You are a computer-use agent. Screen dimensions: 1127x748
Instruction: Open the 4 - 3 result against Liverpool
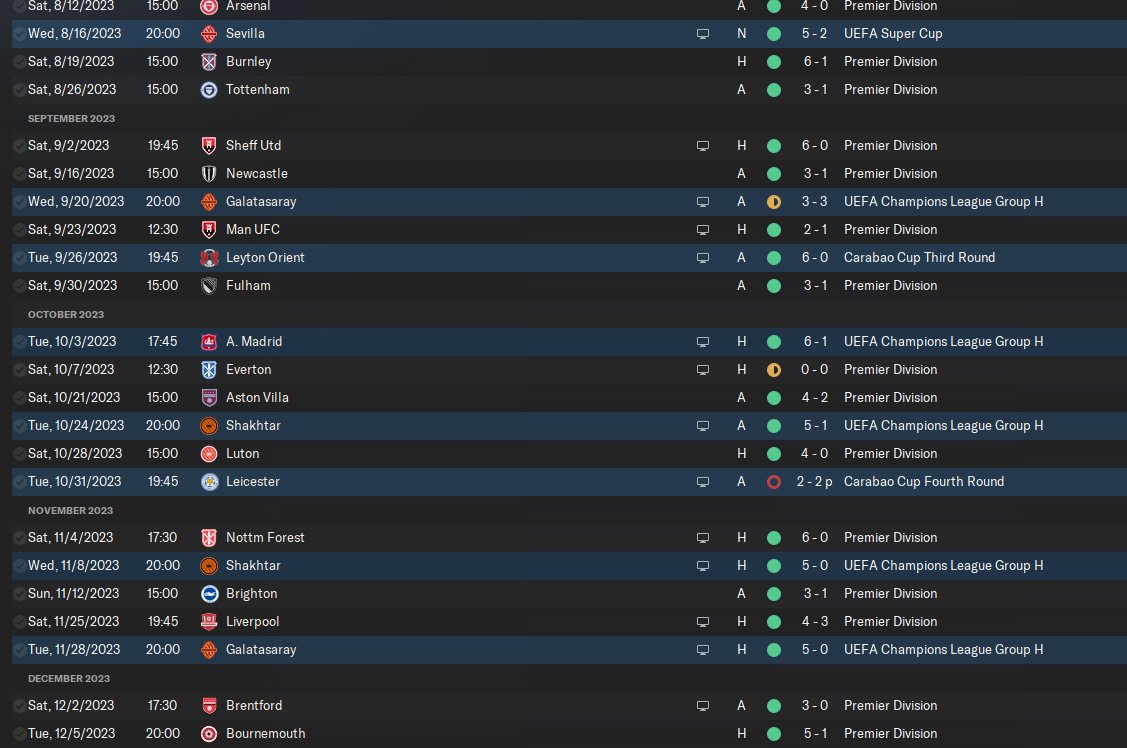pos(814,622)
